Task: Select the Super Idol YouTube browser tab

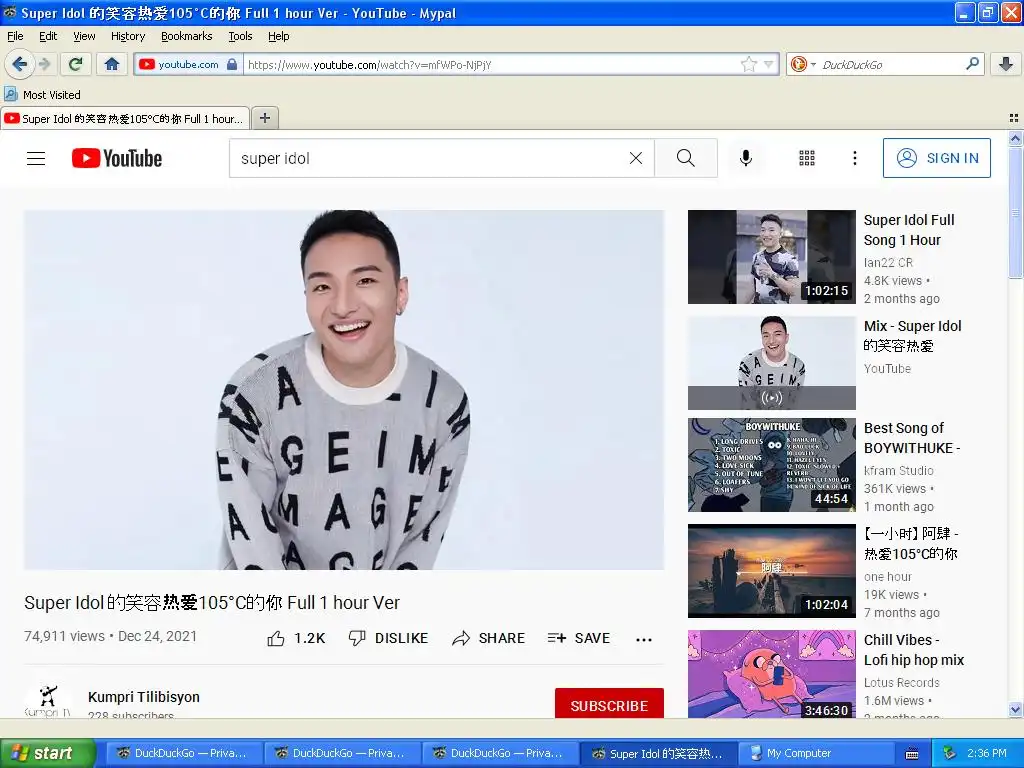Action: (x=125, y=118)
